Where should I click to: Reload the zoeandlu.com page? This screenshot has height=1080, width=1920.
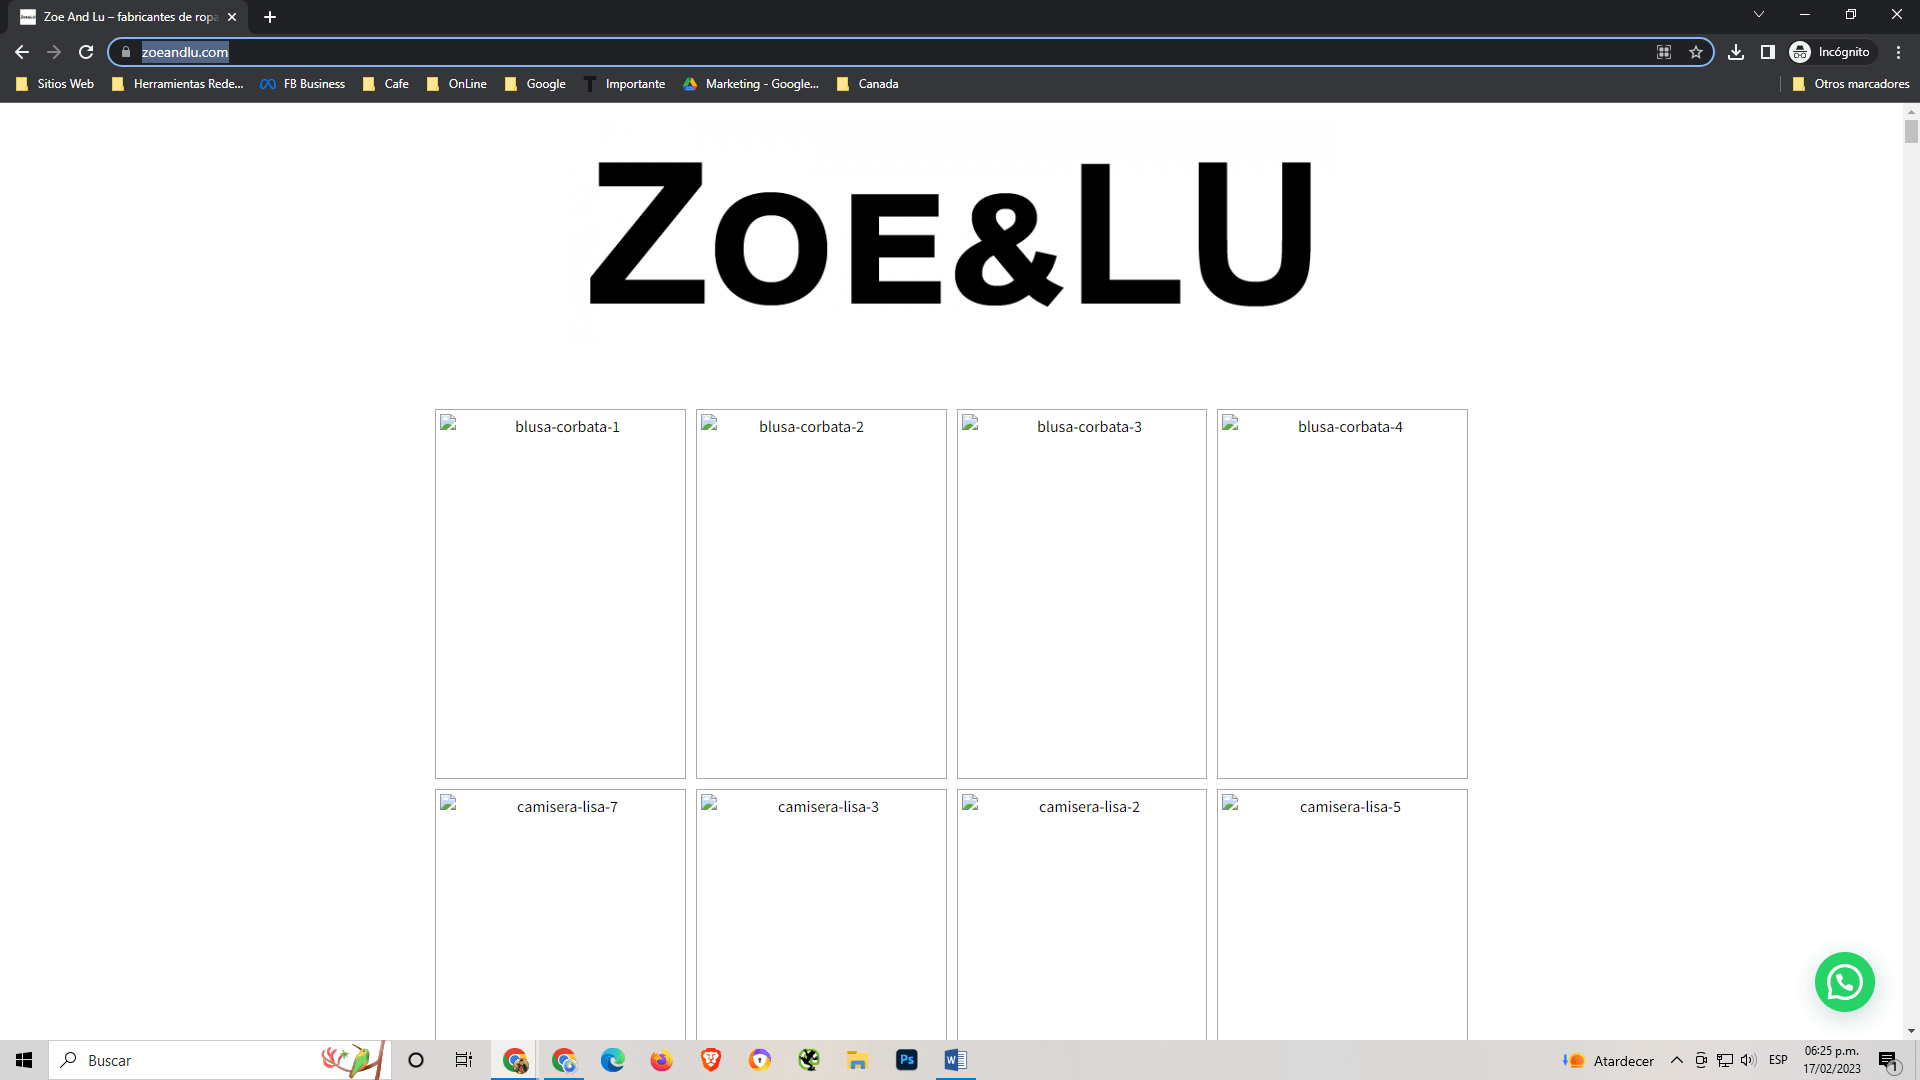point(86,52)
